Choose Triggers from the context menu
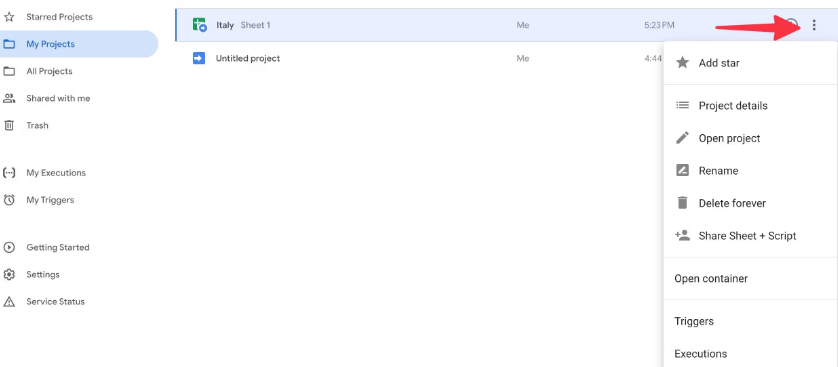 coord(750,321)
